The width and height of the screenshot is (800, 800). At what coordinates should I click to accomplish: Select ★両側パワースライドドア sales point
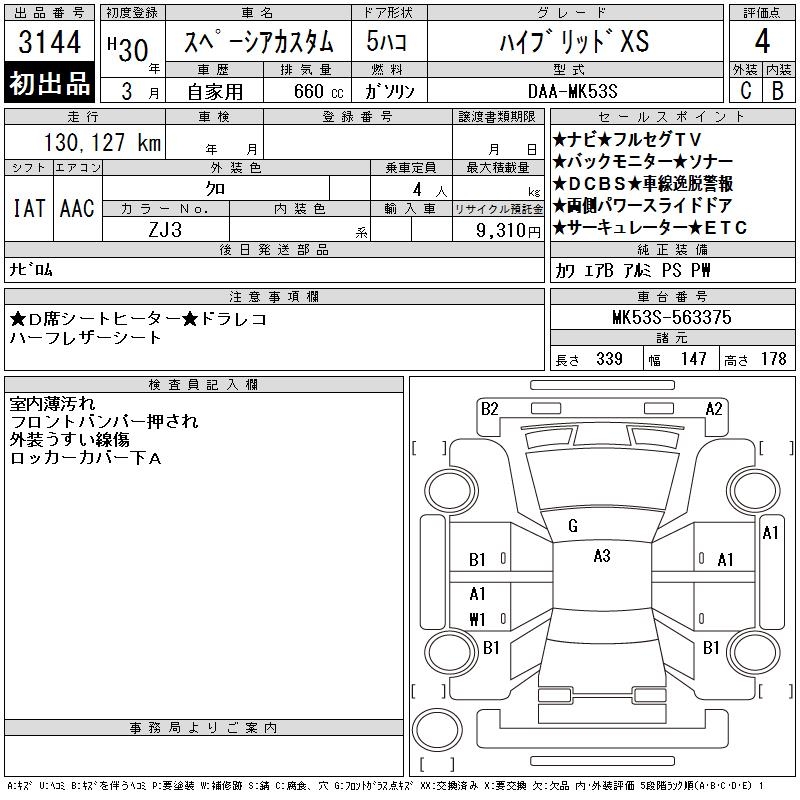click(643, 206)
